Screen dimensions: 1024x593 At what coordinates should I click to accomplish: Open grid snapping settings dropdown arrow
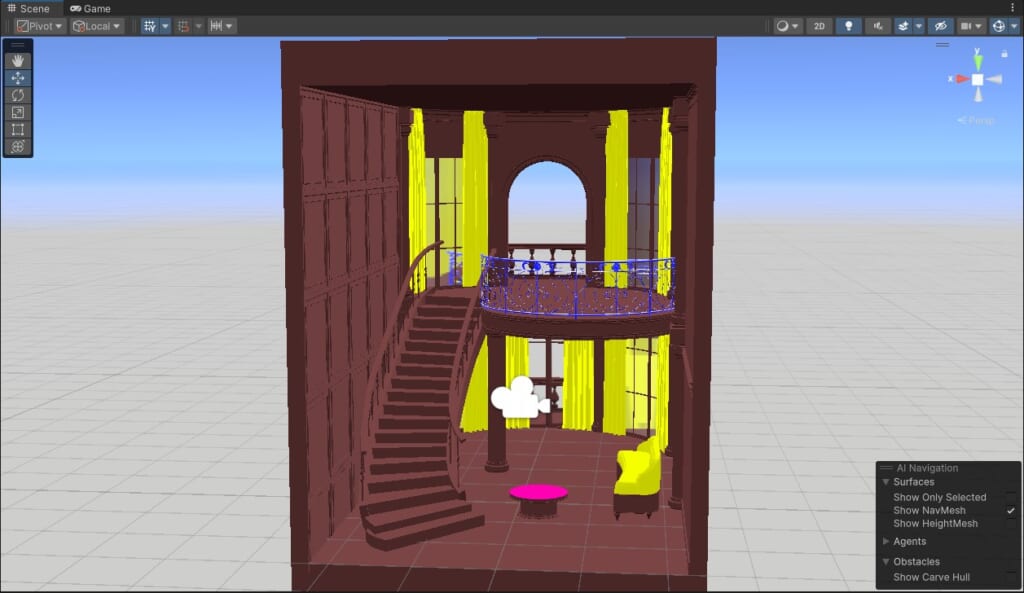198,26
